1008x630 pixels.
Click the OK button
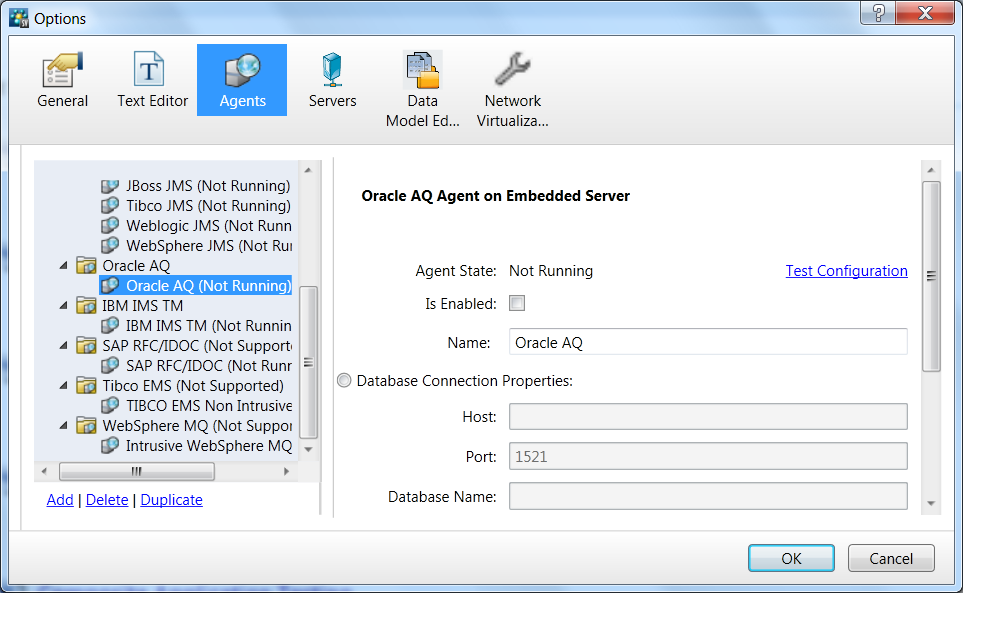[791, 558]
